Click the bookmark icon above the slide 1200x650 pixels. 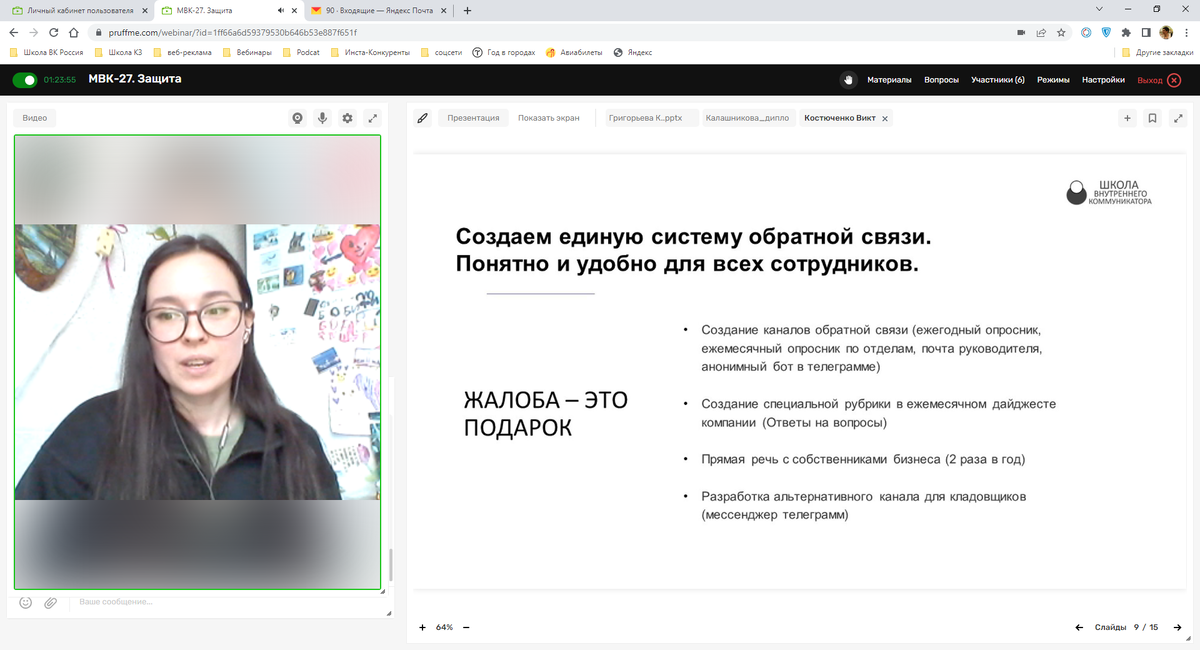[x=1152, y=118]
